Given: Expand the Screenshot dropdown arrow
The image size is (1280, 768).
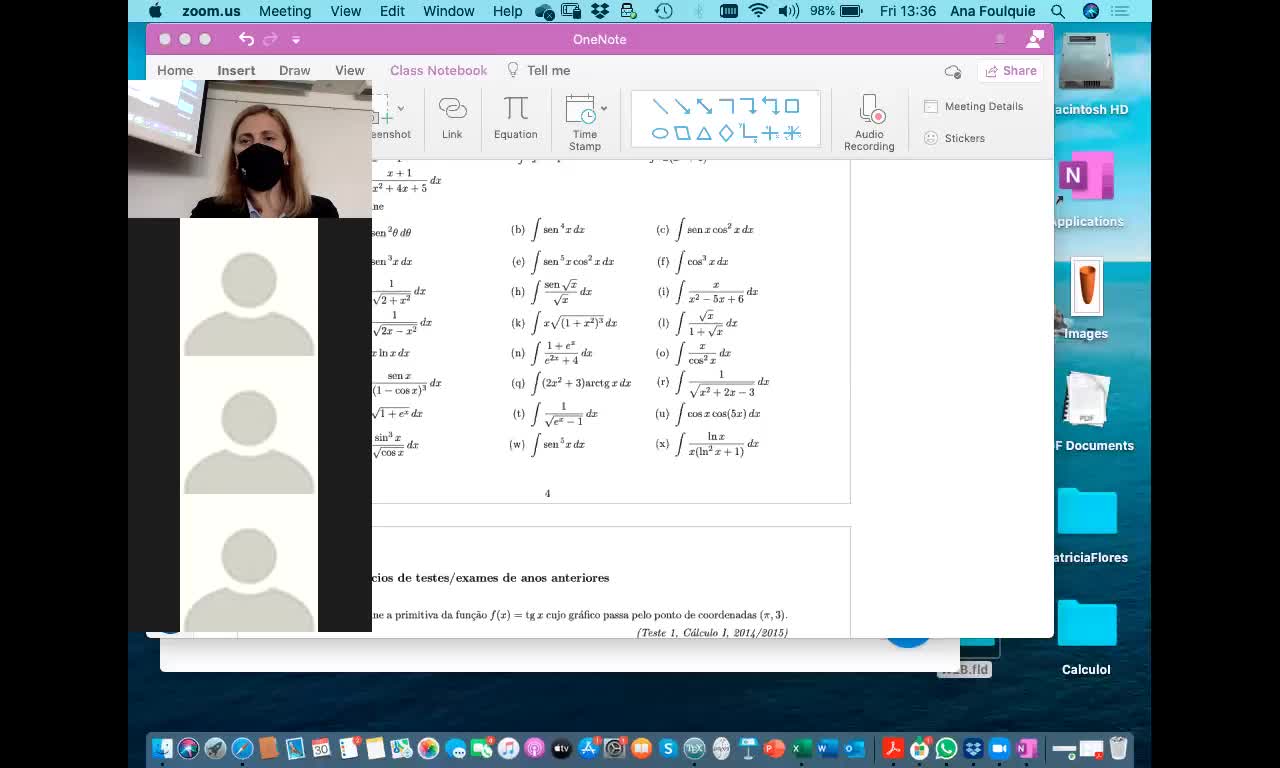Looking at the screenshot, I should [401, 108].
